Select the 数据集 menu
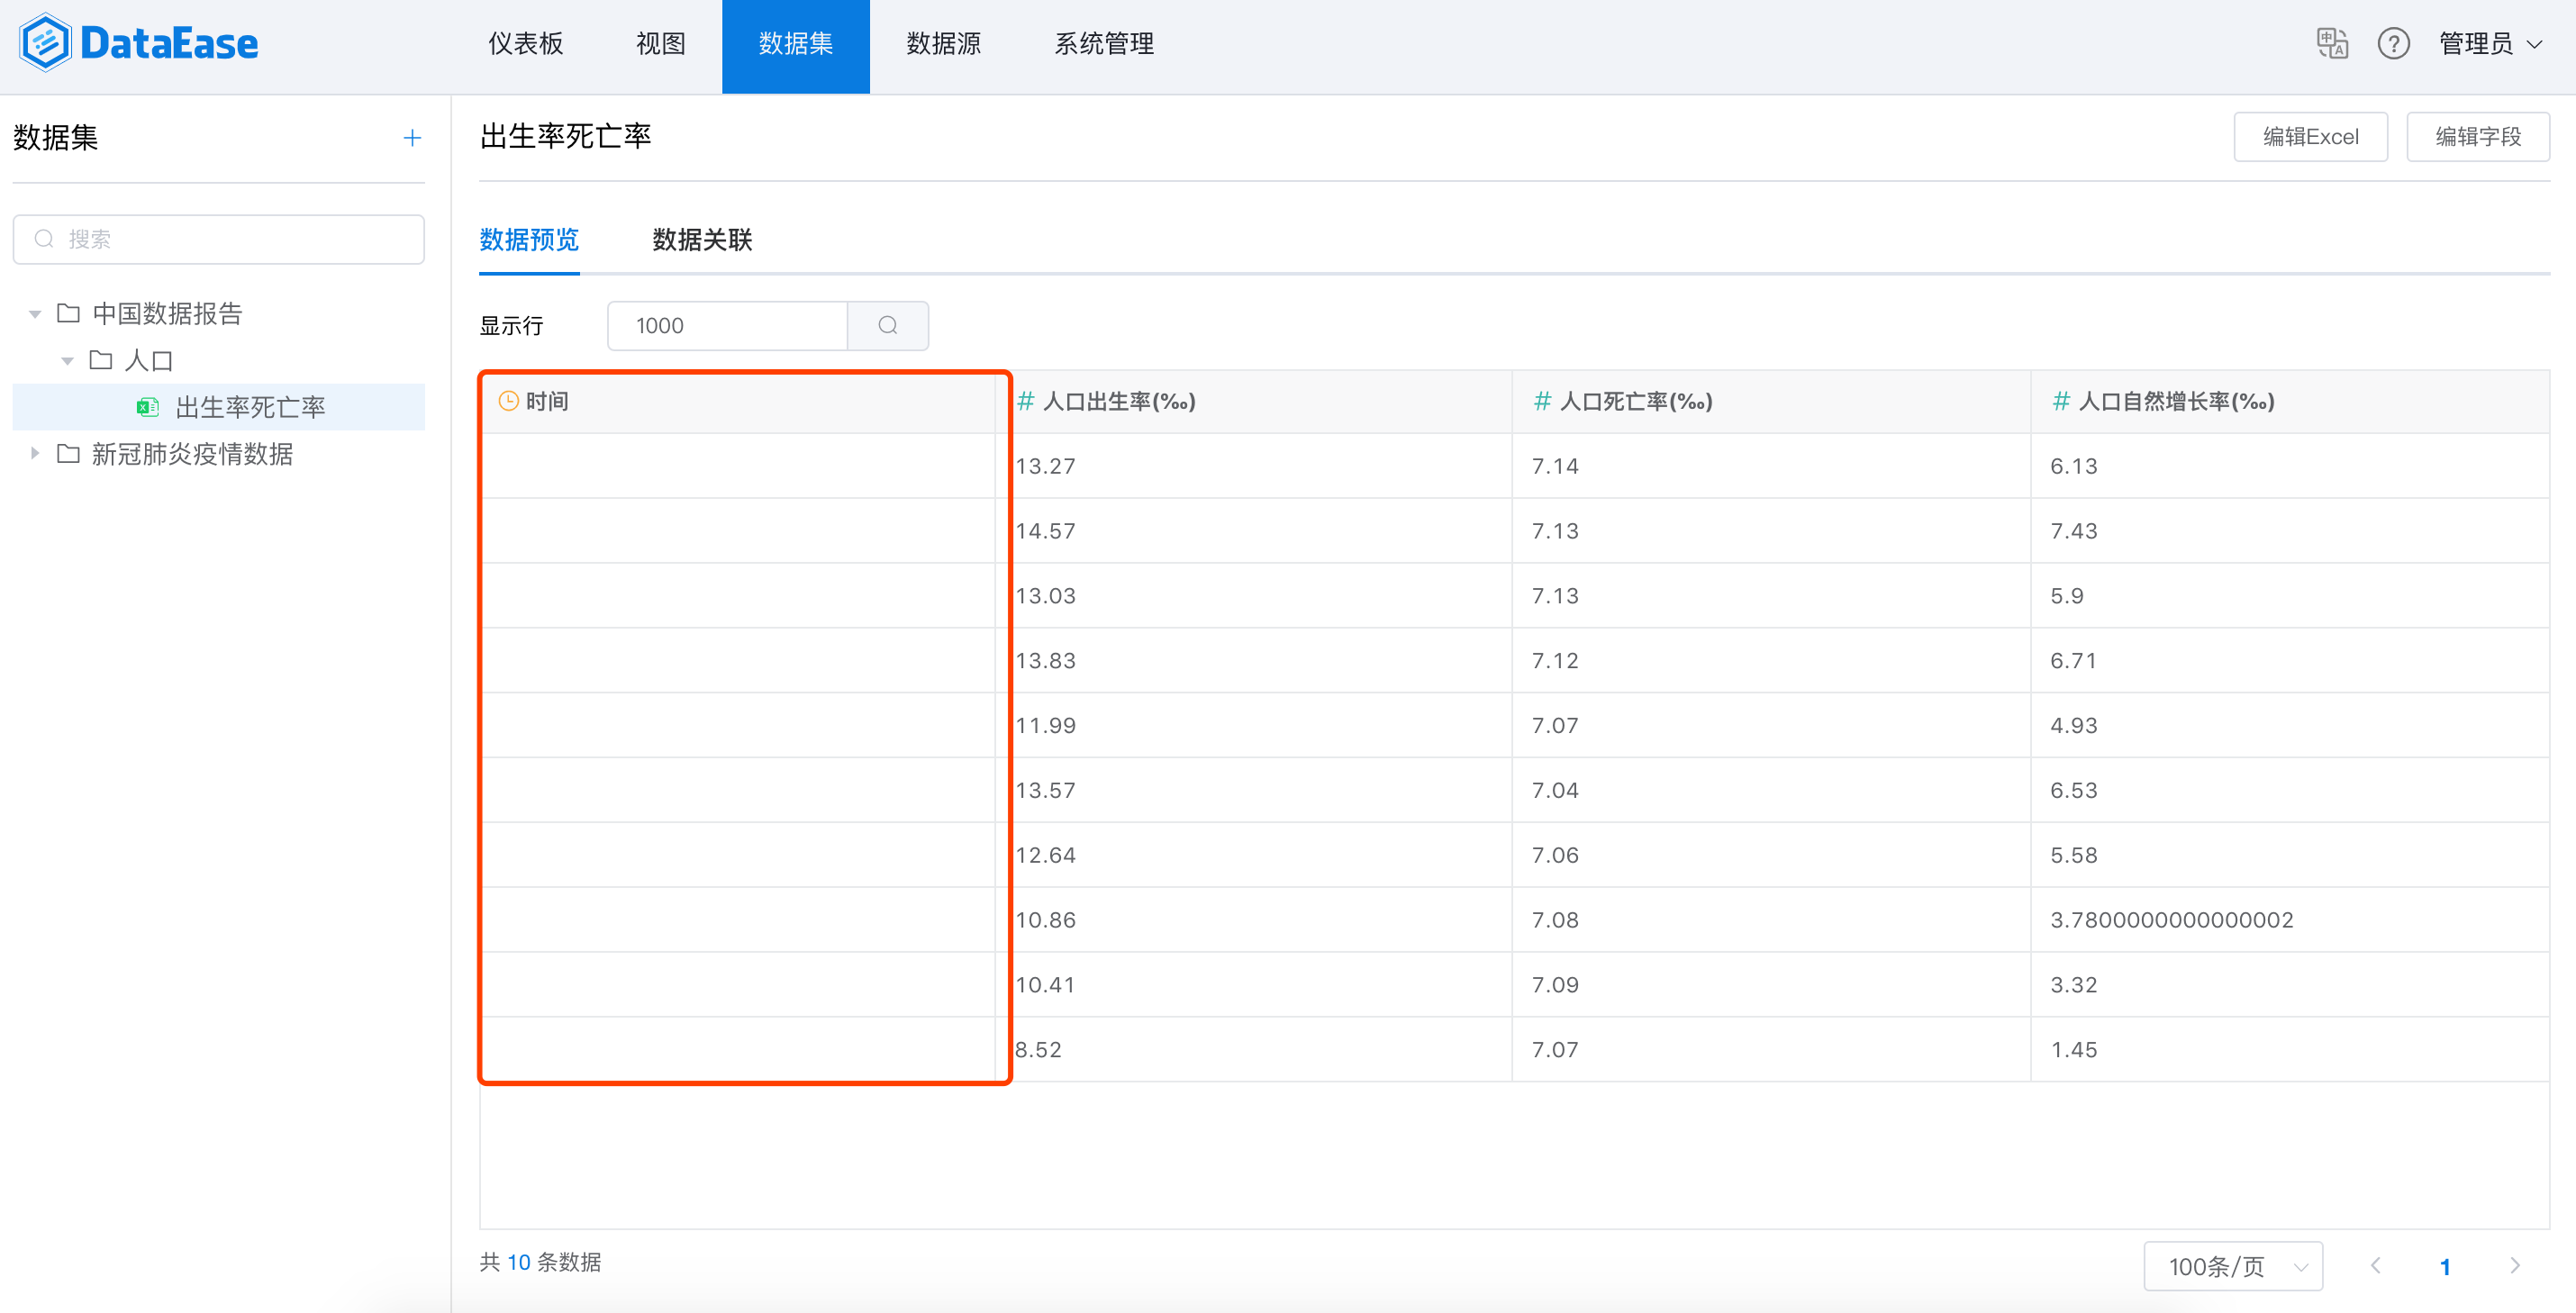Image resolution: width=2576 pixels, height=1313 pixels. (x=796, y=46)
